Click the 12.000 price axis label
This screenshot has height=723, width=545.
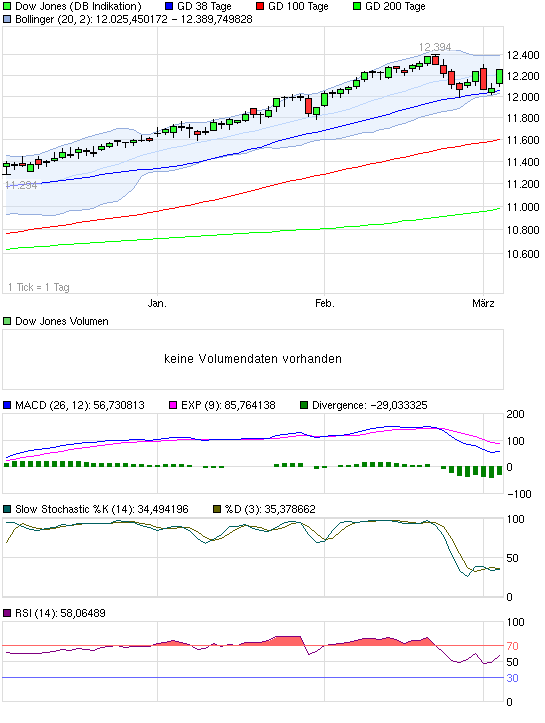pos(523,97)
